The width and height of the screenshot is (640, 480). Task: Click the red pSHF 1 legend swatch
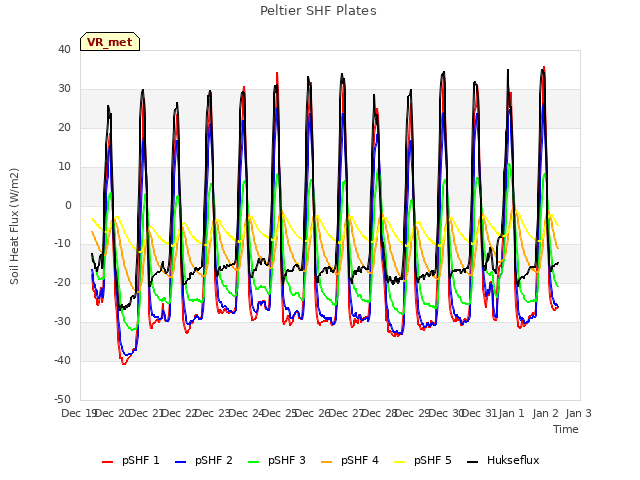point(107,462)
